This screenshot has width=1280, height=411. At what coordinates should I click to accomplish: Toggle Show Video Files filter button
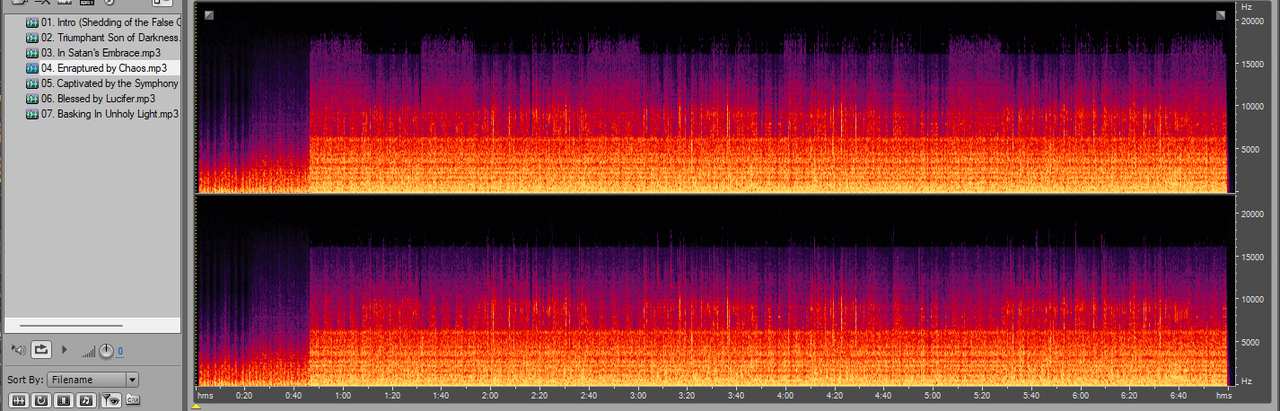tap(64, 400)
